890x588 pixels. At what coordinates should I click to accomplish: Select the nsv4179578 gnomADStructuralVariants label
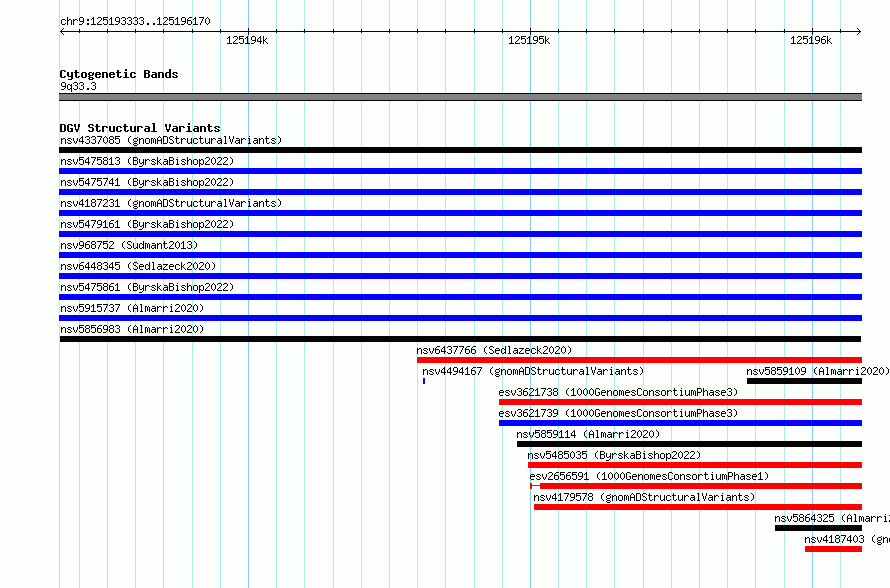coord(644,497)
